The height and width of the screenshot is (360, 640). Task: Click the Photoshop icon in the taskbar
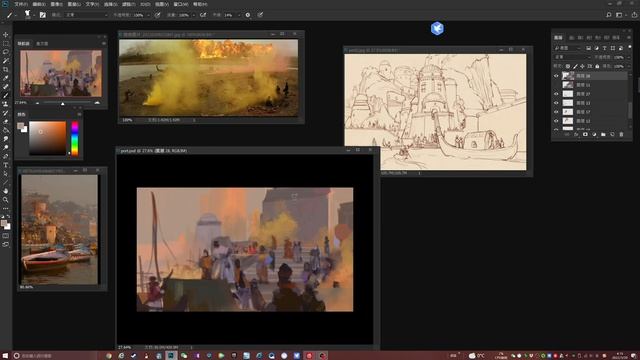point(171,356)
